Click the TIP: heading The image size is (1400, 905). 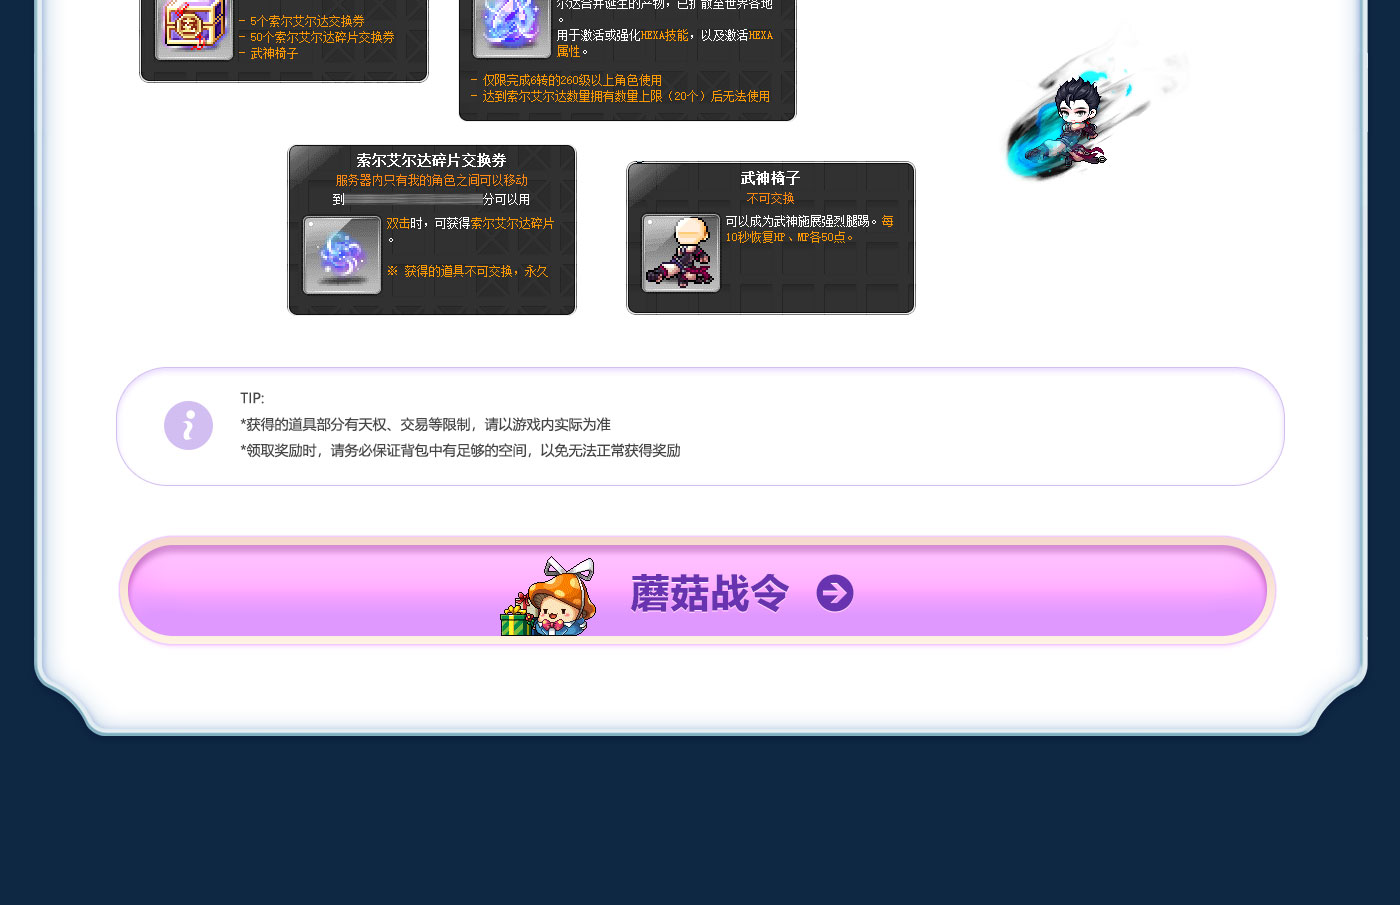252,398
